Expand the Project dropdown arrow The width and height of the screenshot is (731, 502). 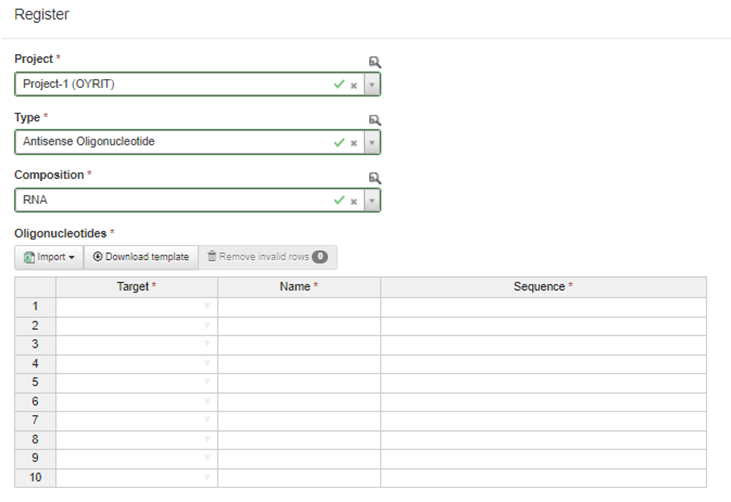click(x=371, y=85)
